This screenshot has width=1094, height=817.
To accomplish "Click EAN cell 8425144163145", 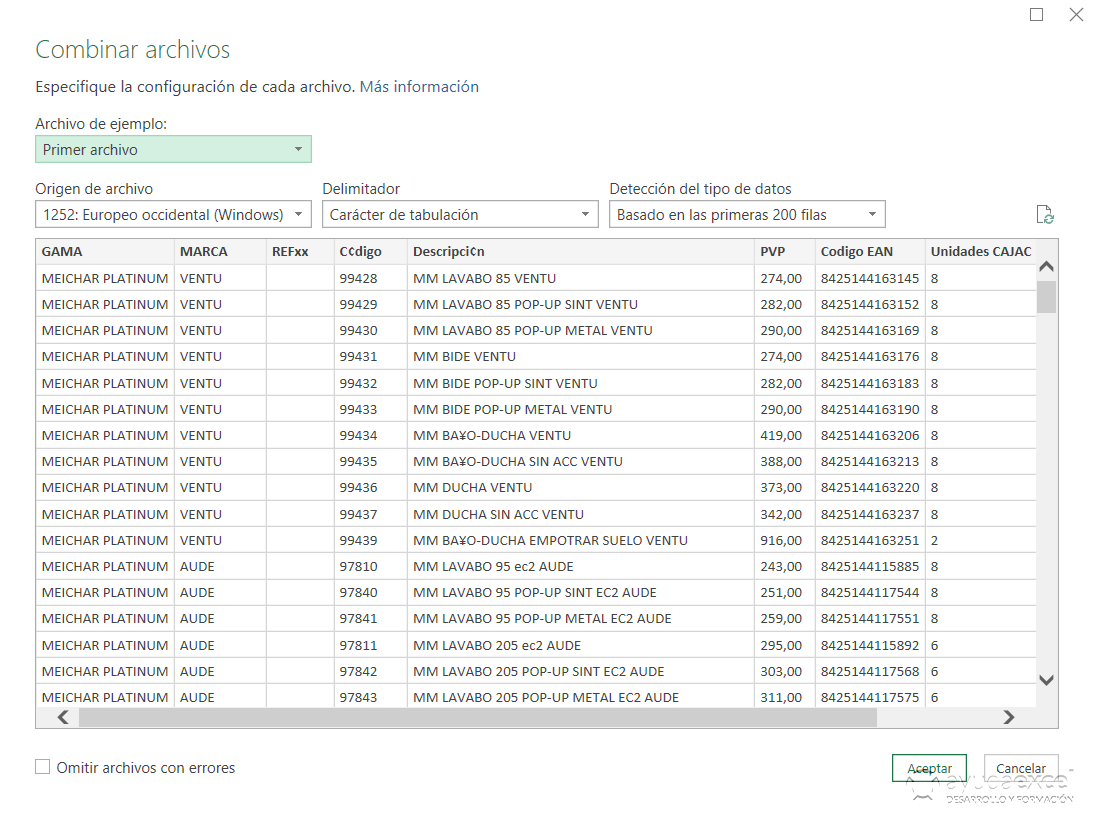I will coord(870,278).
